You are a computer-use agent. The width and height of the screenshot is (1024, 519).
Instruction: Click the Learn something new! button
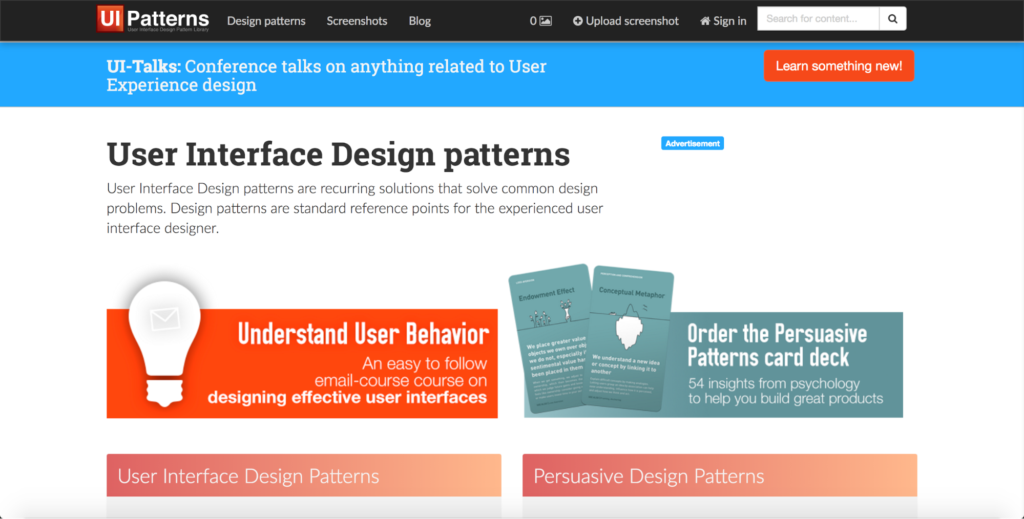click(x=838, y=66)
